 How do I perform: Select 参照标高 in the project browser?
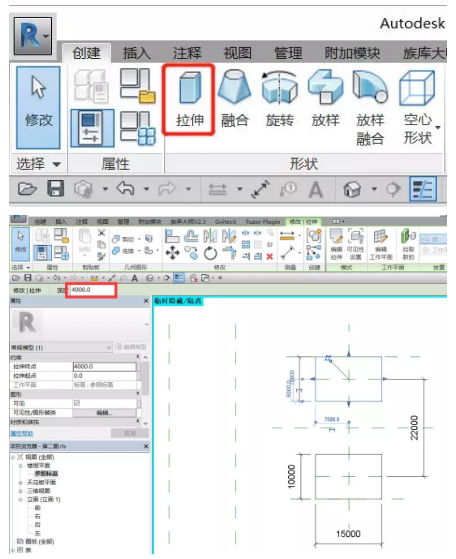(x=46, y=473)
